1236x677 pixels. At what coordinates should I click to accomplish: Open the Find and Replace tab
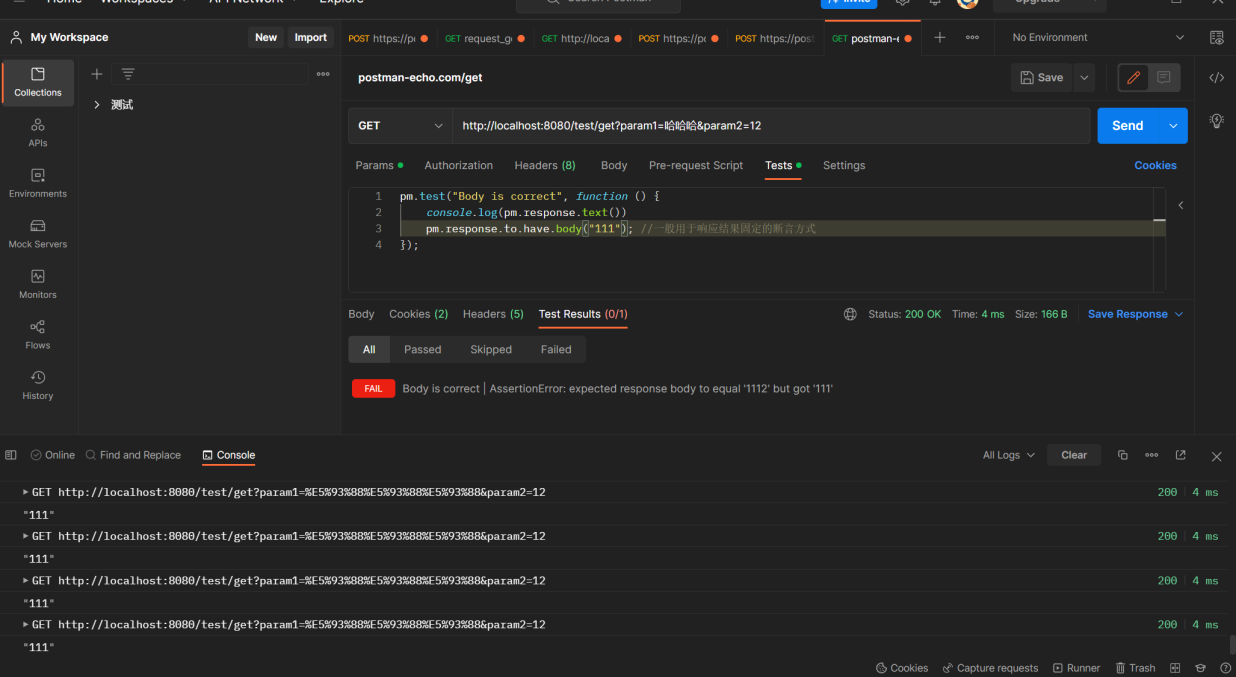[x=133, y=455]
